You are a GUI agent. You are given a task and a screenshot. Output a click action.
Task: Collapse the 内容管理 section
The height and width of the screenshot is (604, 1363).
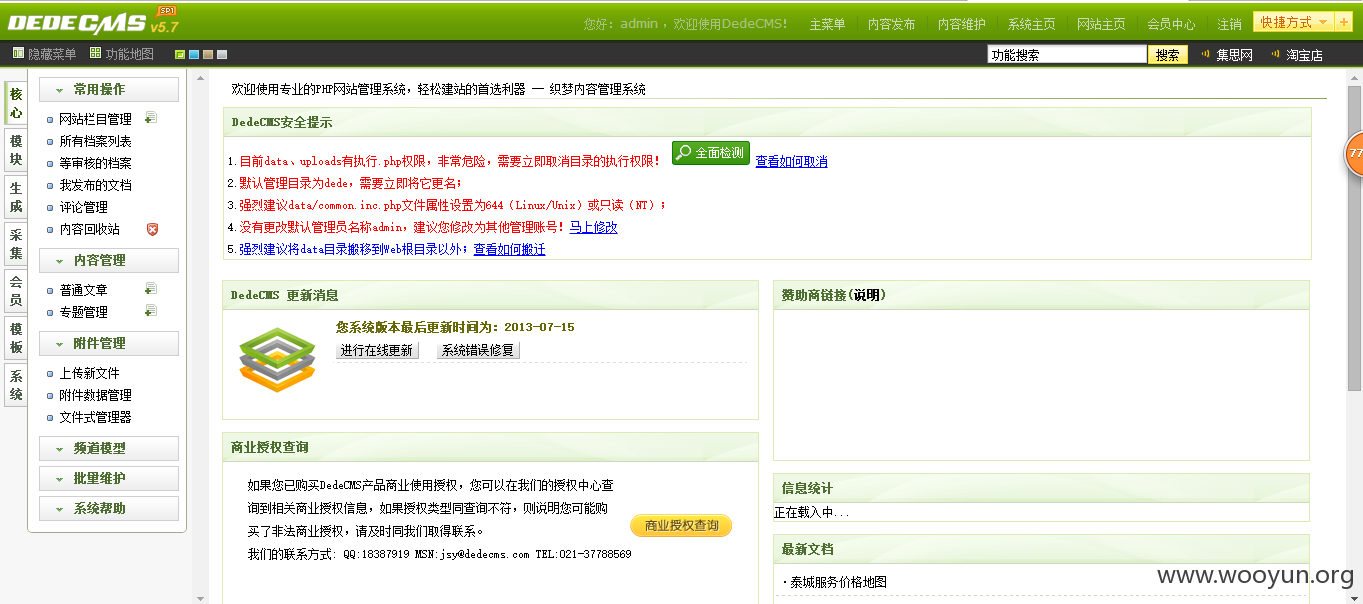[109, 260]
